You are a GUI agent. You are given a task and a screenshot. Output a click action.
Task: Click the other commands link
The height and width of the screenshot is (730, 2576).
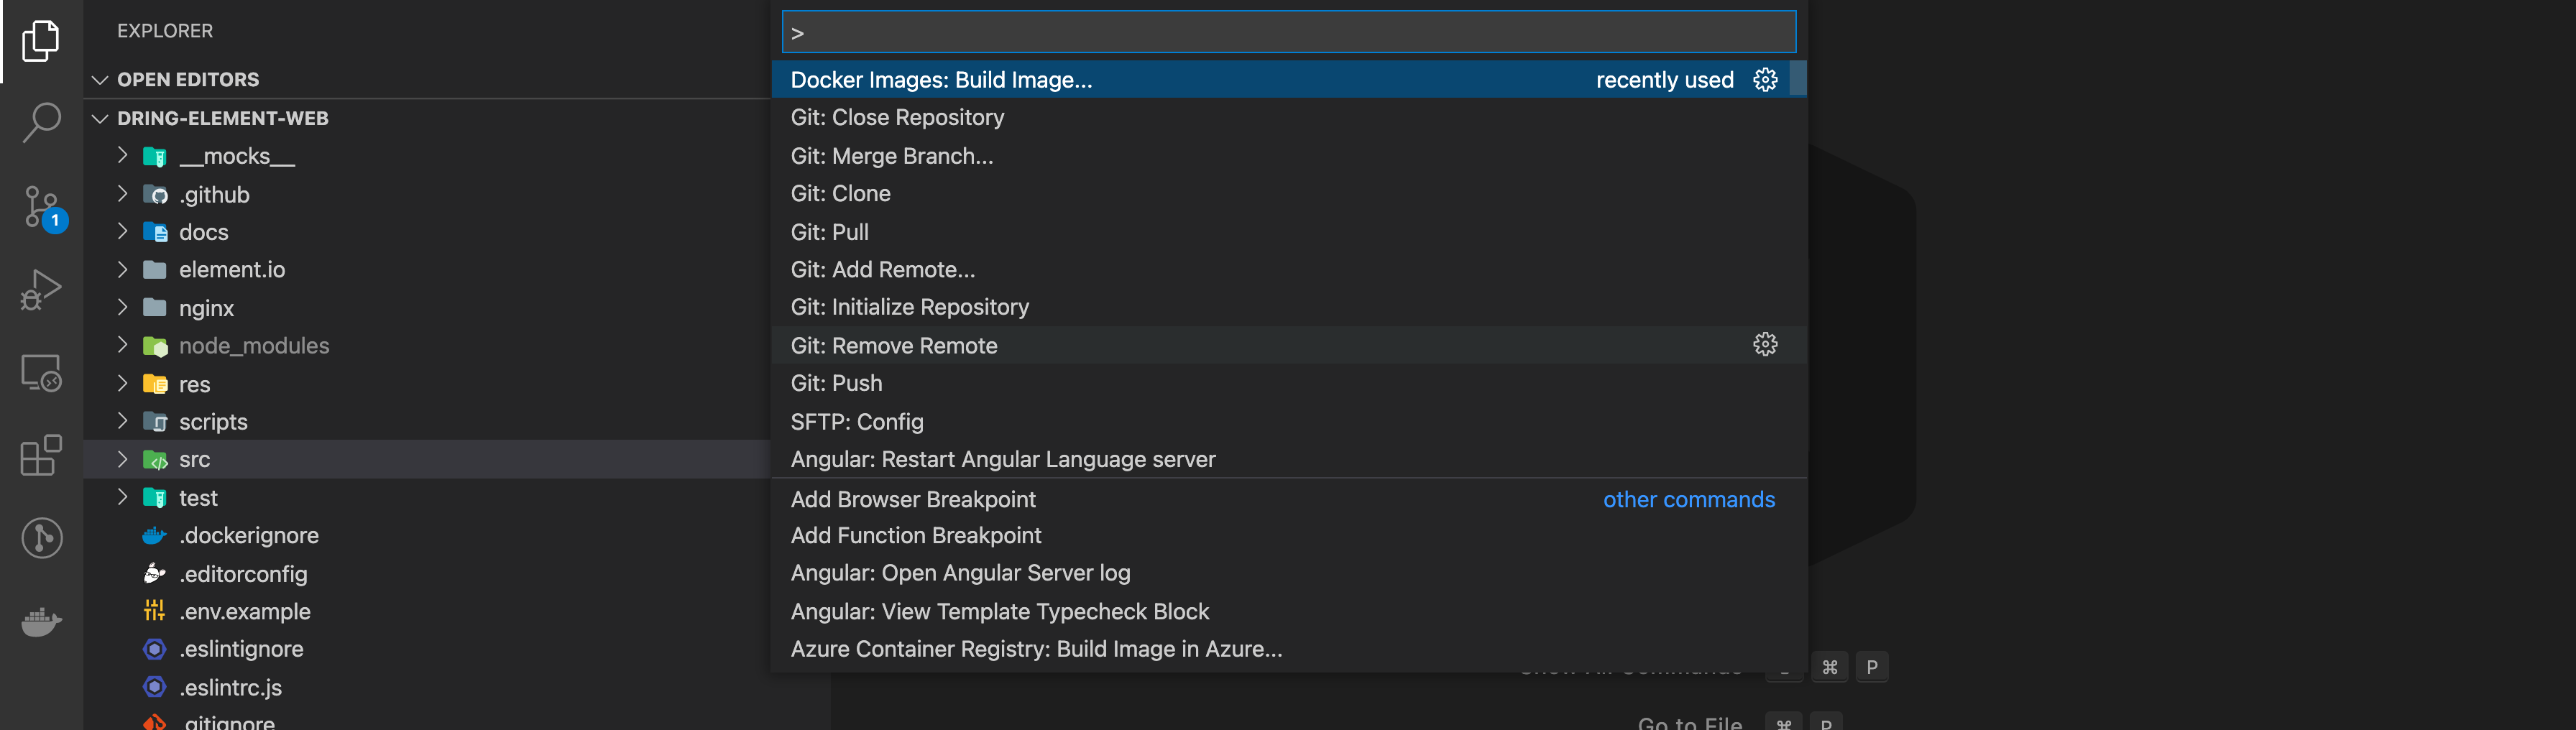coord(1688,499)
